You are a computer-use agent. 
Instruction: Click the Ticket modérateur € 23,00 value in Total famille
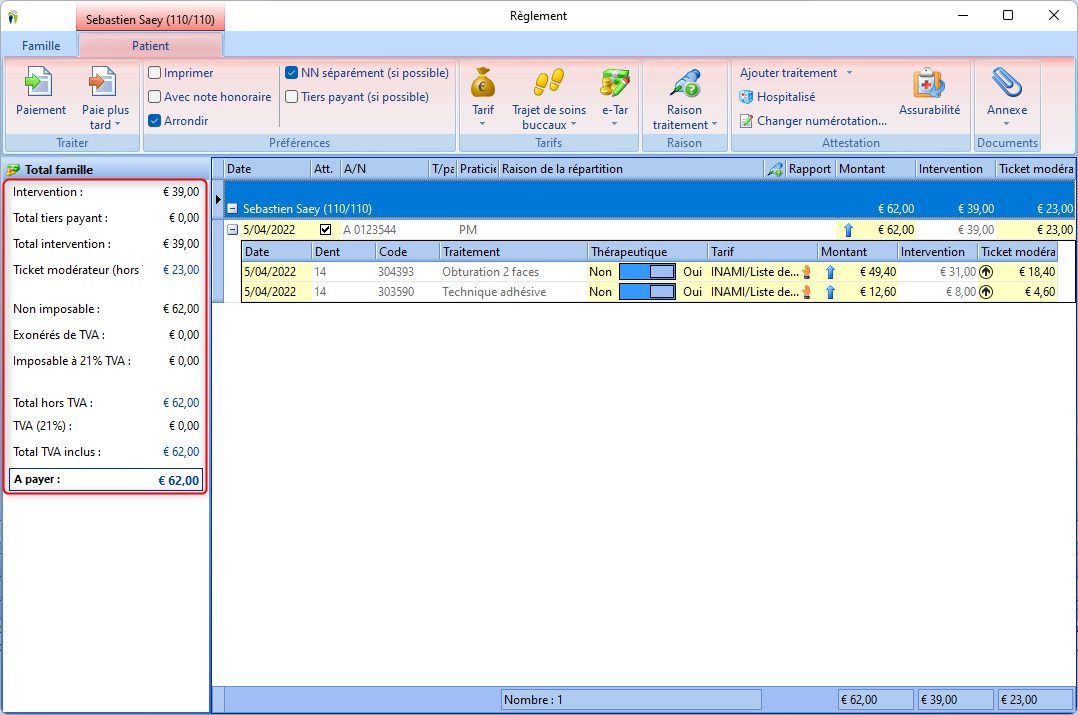[181, 270]
